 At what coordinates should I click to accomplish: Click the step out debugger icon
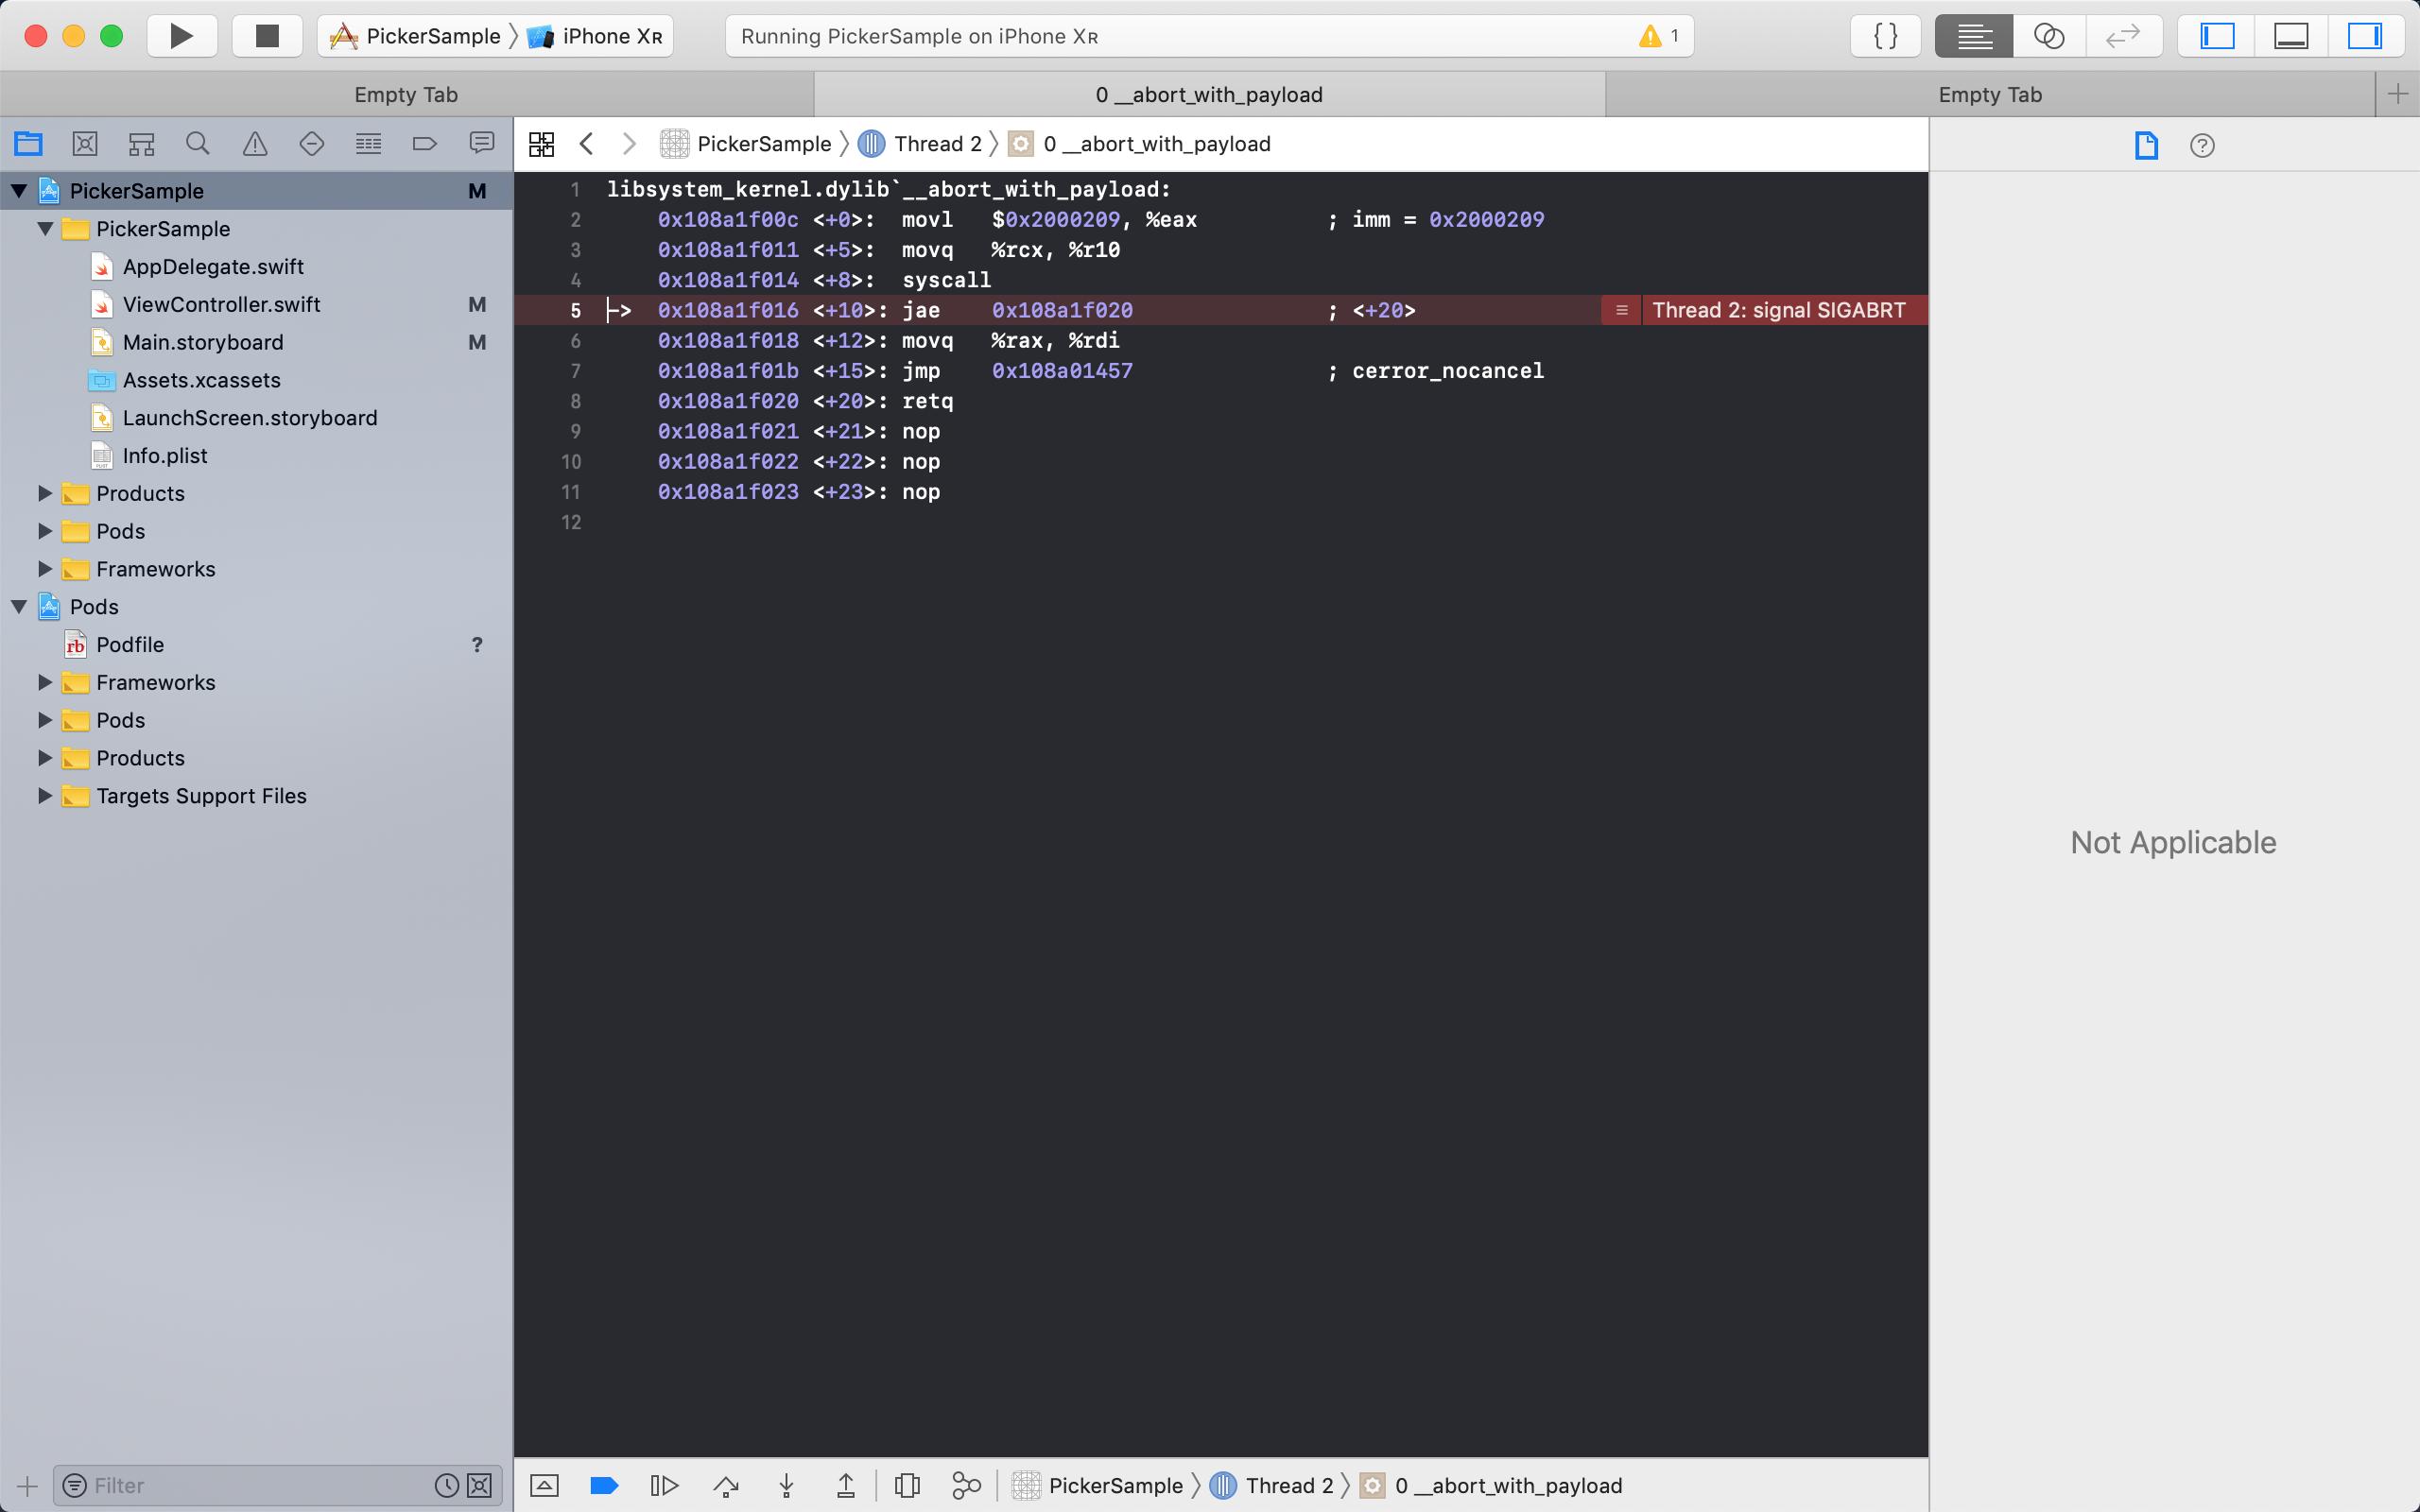click(843, 1485)
